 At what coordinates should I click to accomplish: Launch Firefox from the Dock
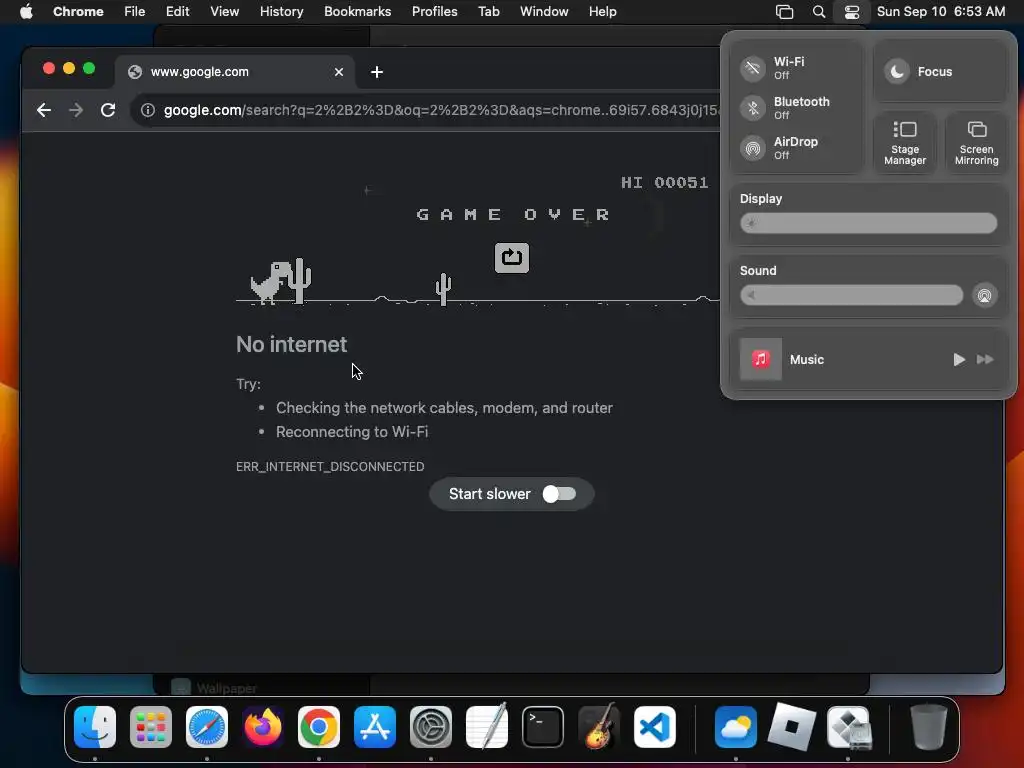point(263,727)
